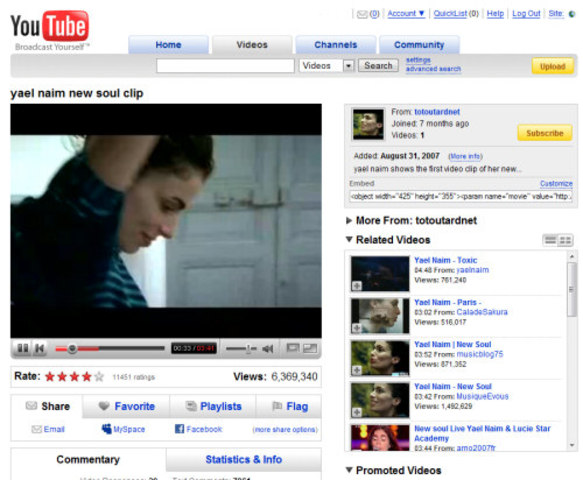The image size is (583, 480).
Task: Select the Favorite tab
Action: pyautogui.click(x=126, y=406)
